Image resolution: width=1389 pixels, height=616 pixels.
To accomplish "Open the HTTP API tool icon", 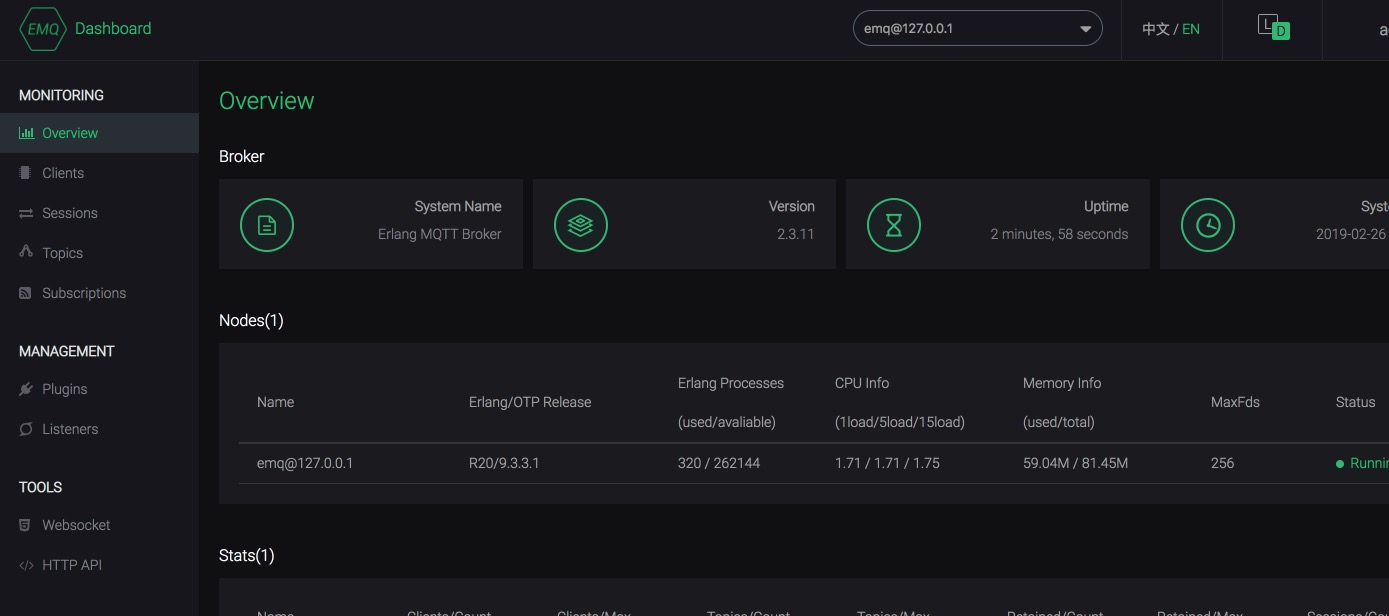I will [28, 564].
